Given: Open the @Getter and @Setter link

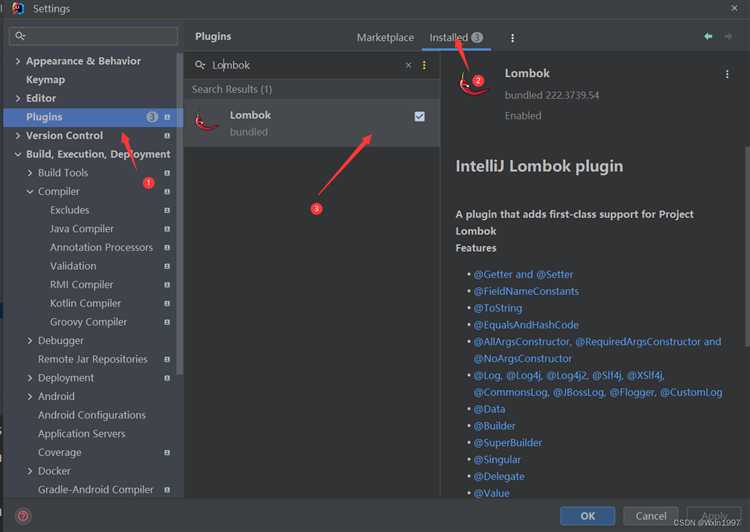Looking at the screenshot, I should [x=523, y=275].
